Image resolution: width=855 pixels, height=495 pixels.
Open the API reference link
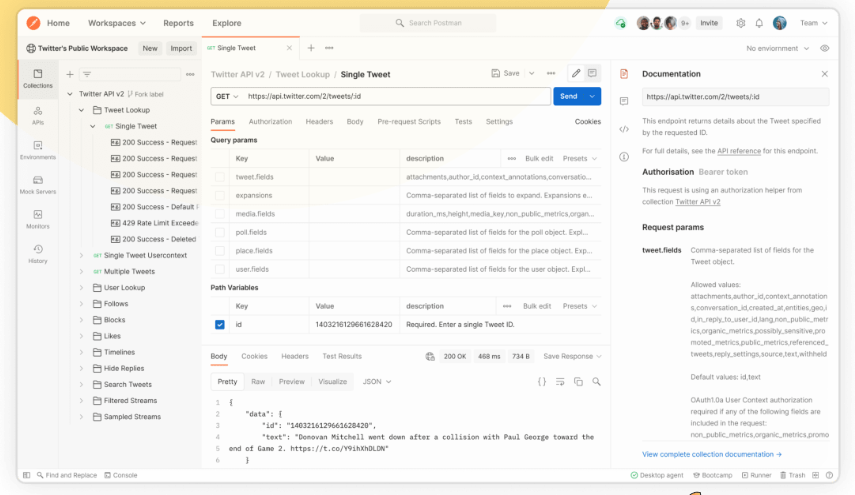coord(739,151)
